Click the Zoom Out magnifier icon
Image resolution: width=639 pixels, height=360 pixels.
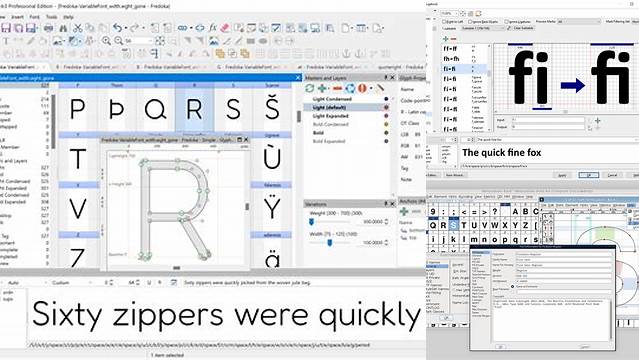tap(119, 41)
